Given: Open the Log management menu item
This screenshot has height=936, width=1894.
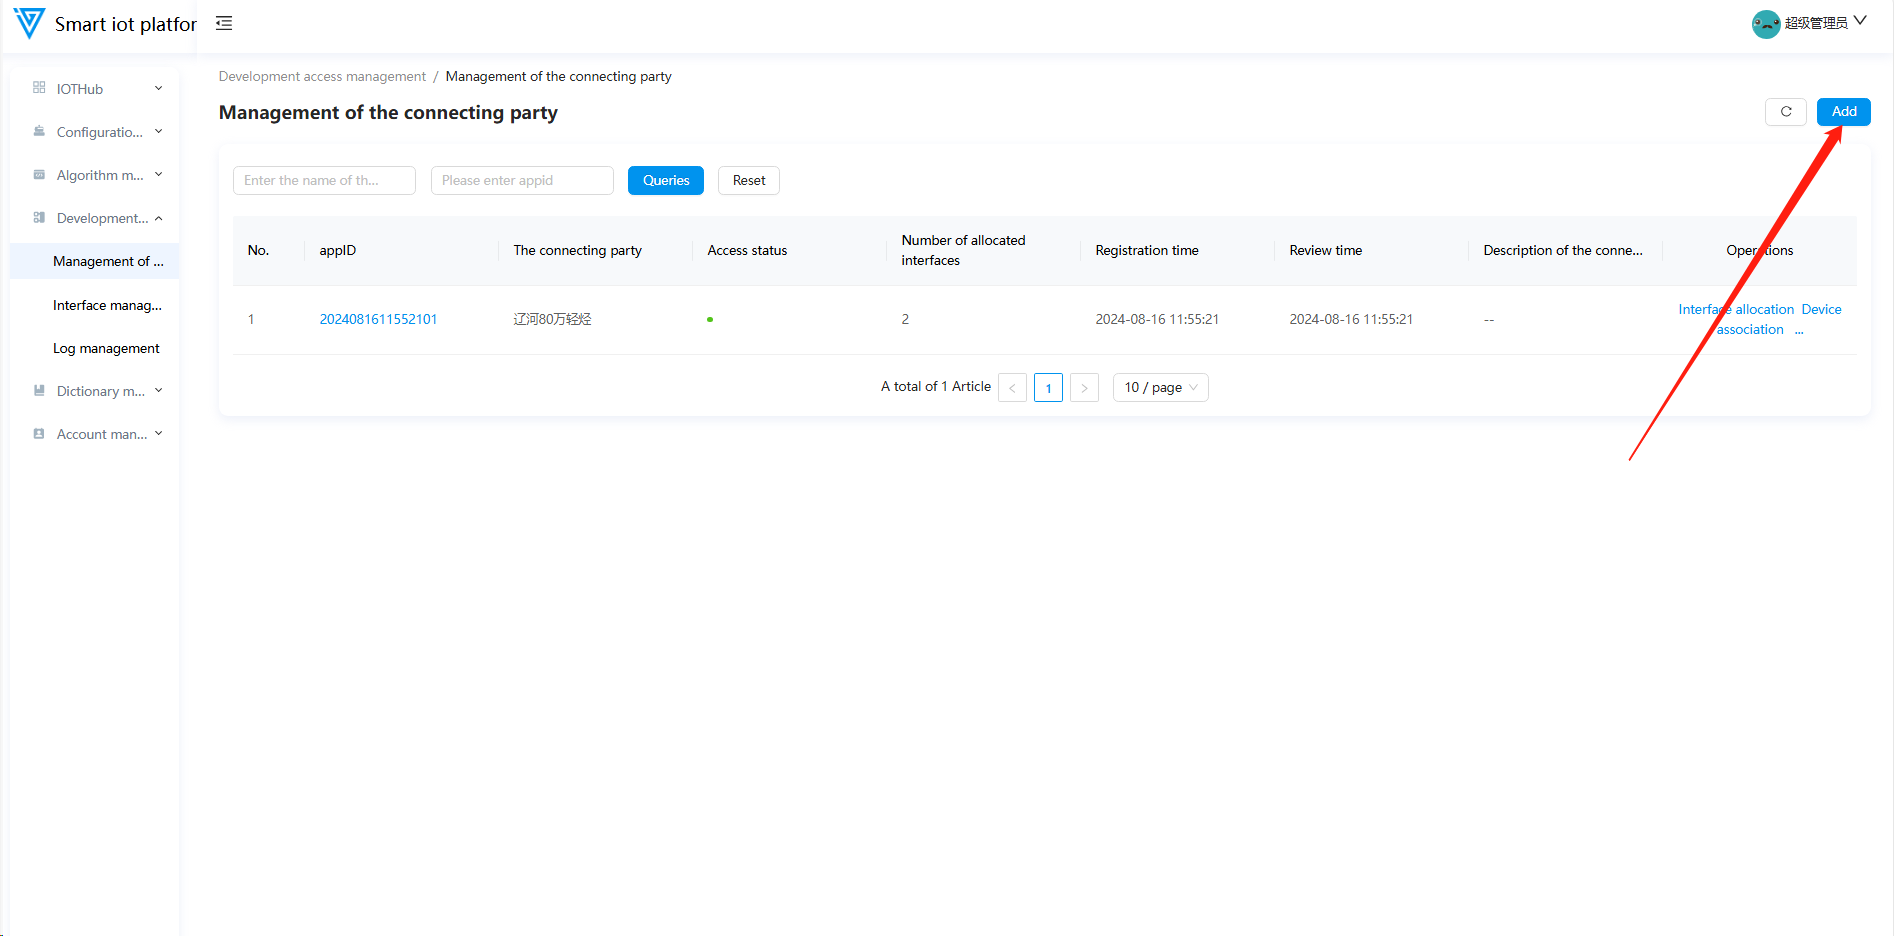Looking at the screenshot, I should 106,348.
